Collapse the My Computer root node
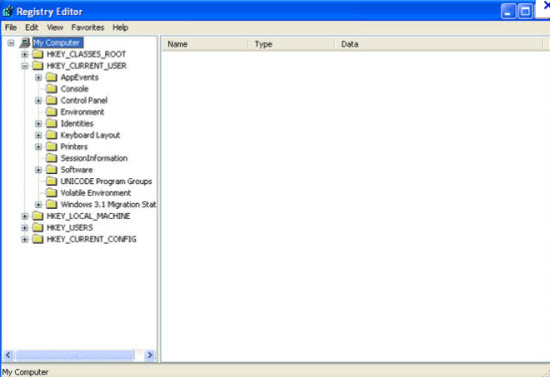 tap(11, 43)
